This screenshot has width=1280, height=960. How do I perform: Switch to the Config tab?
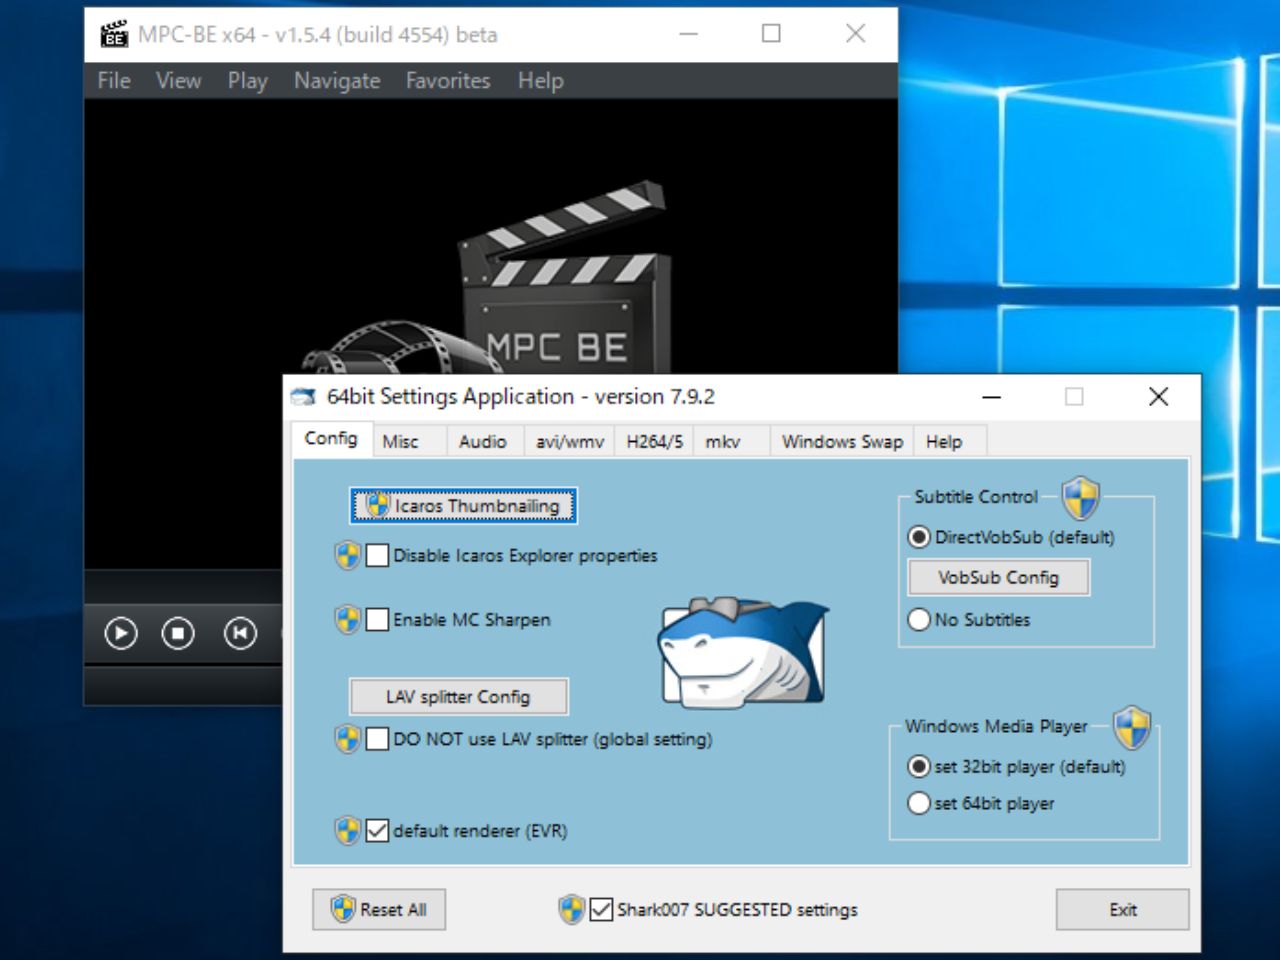331,439
